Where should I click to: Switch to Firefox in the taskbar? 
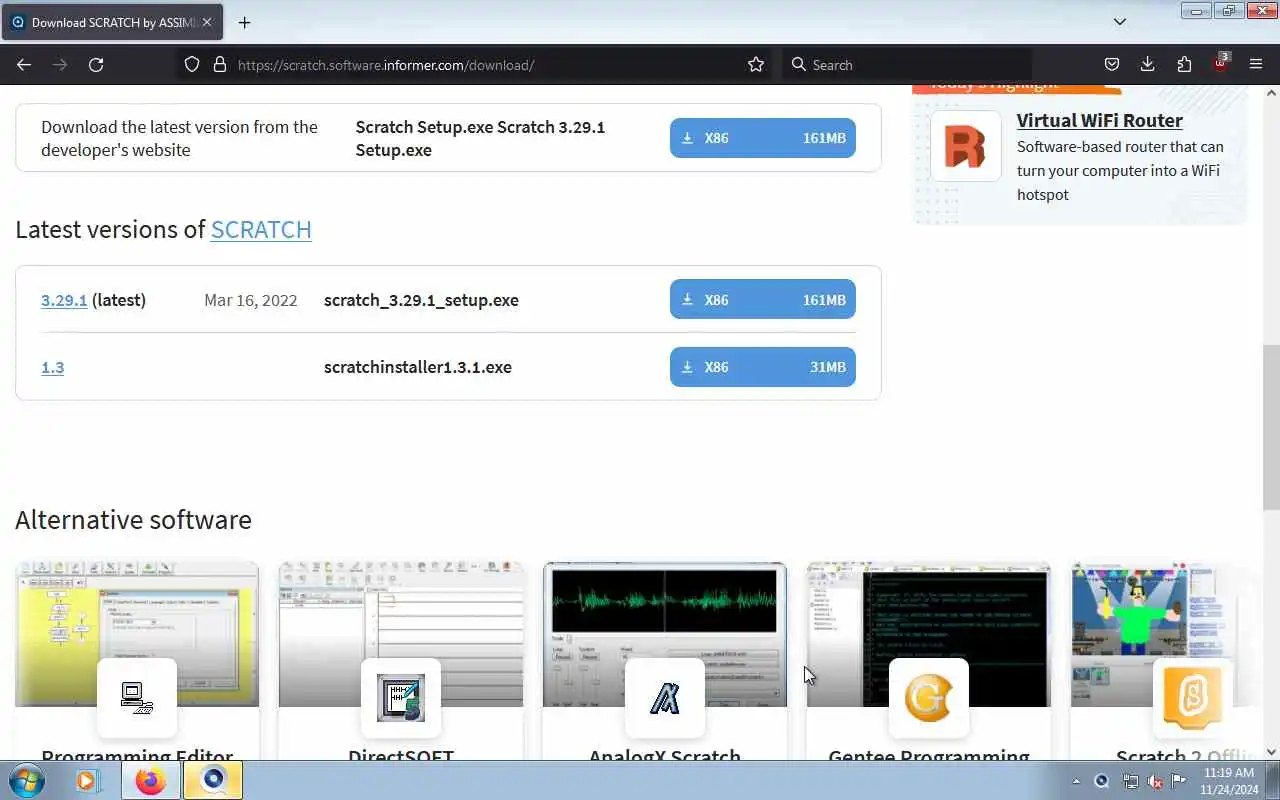pos(151,780)
